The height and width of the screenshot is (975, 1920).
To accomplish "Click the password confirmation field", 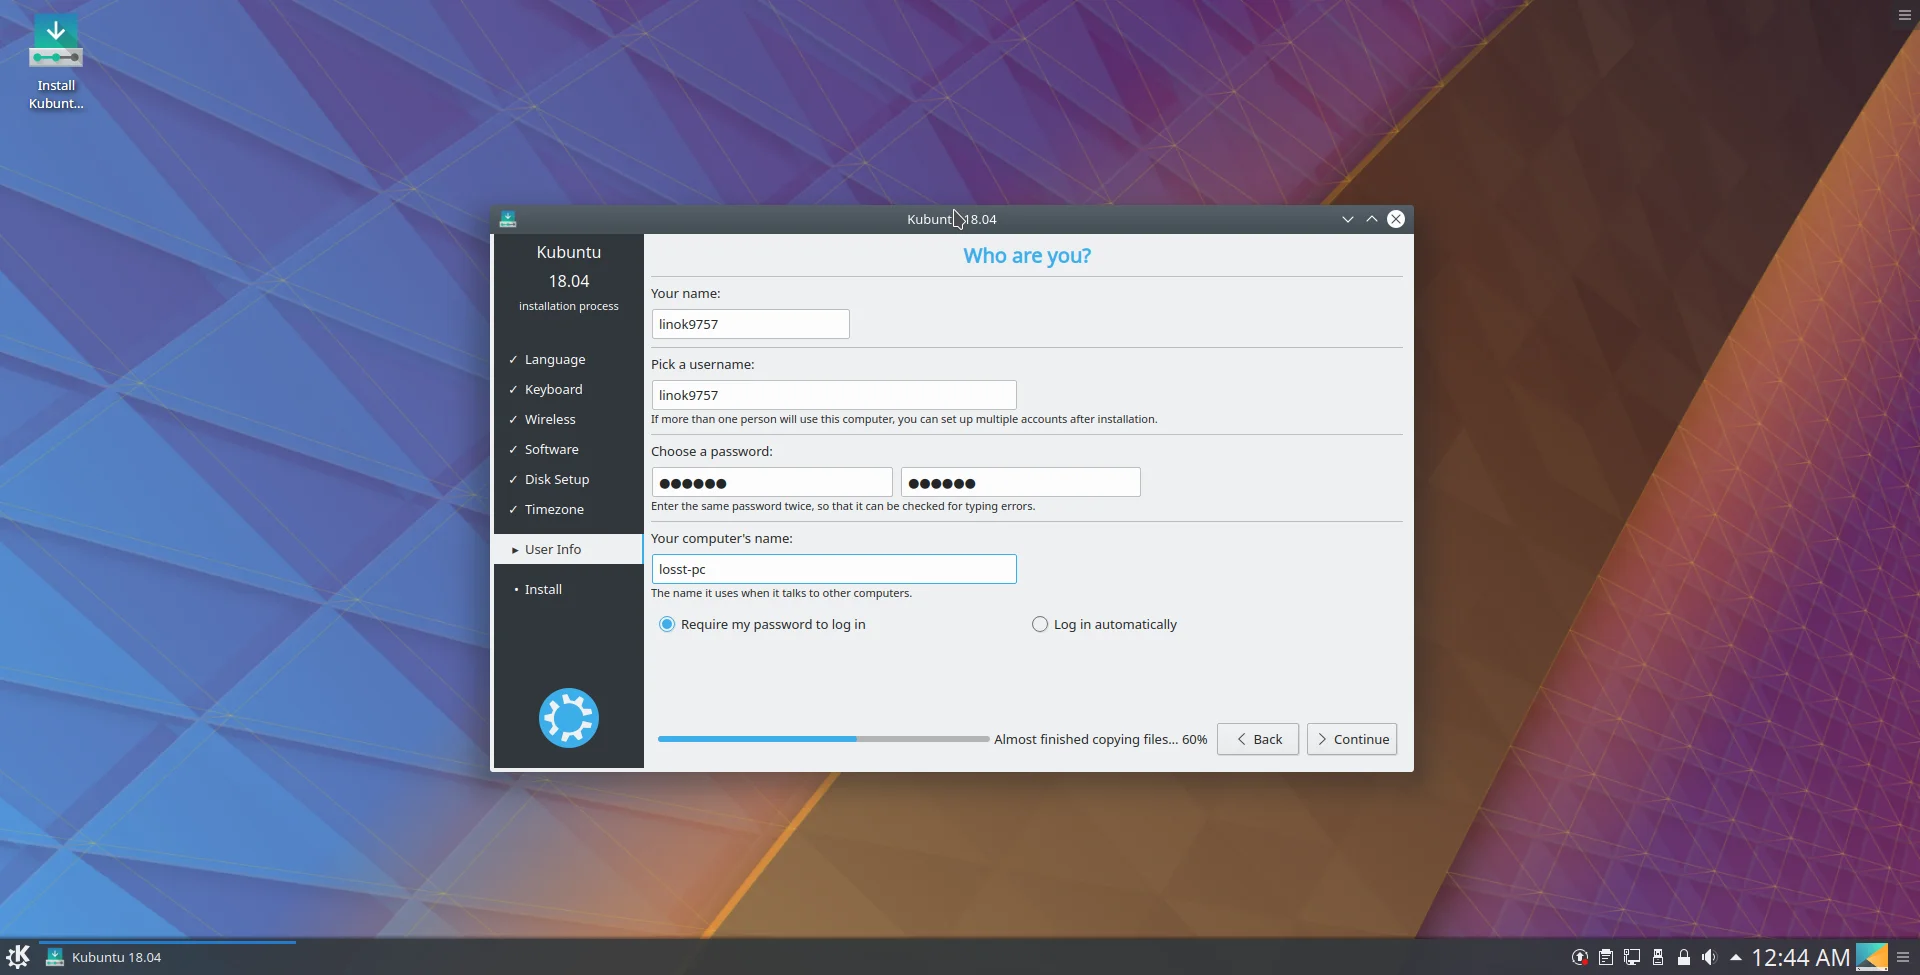I will [x=1021, y=482].
